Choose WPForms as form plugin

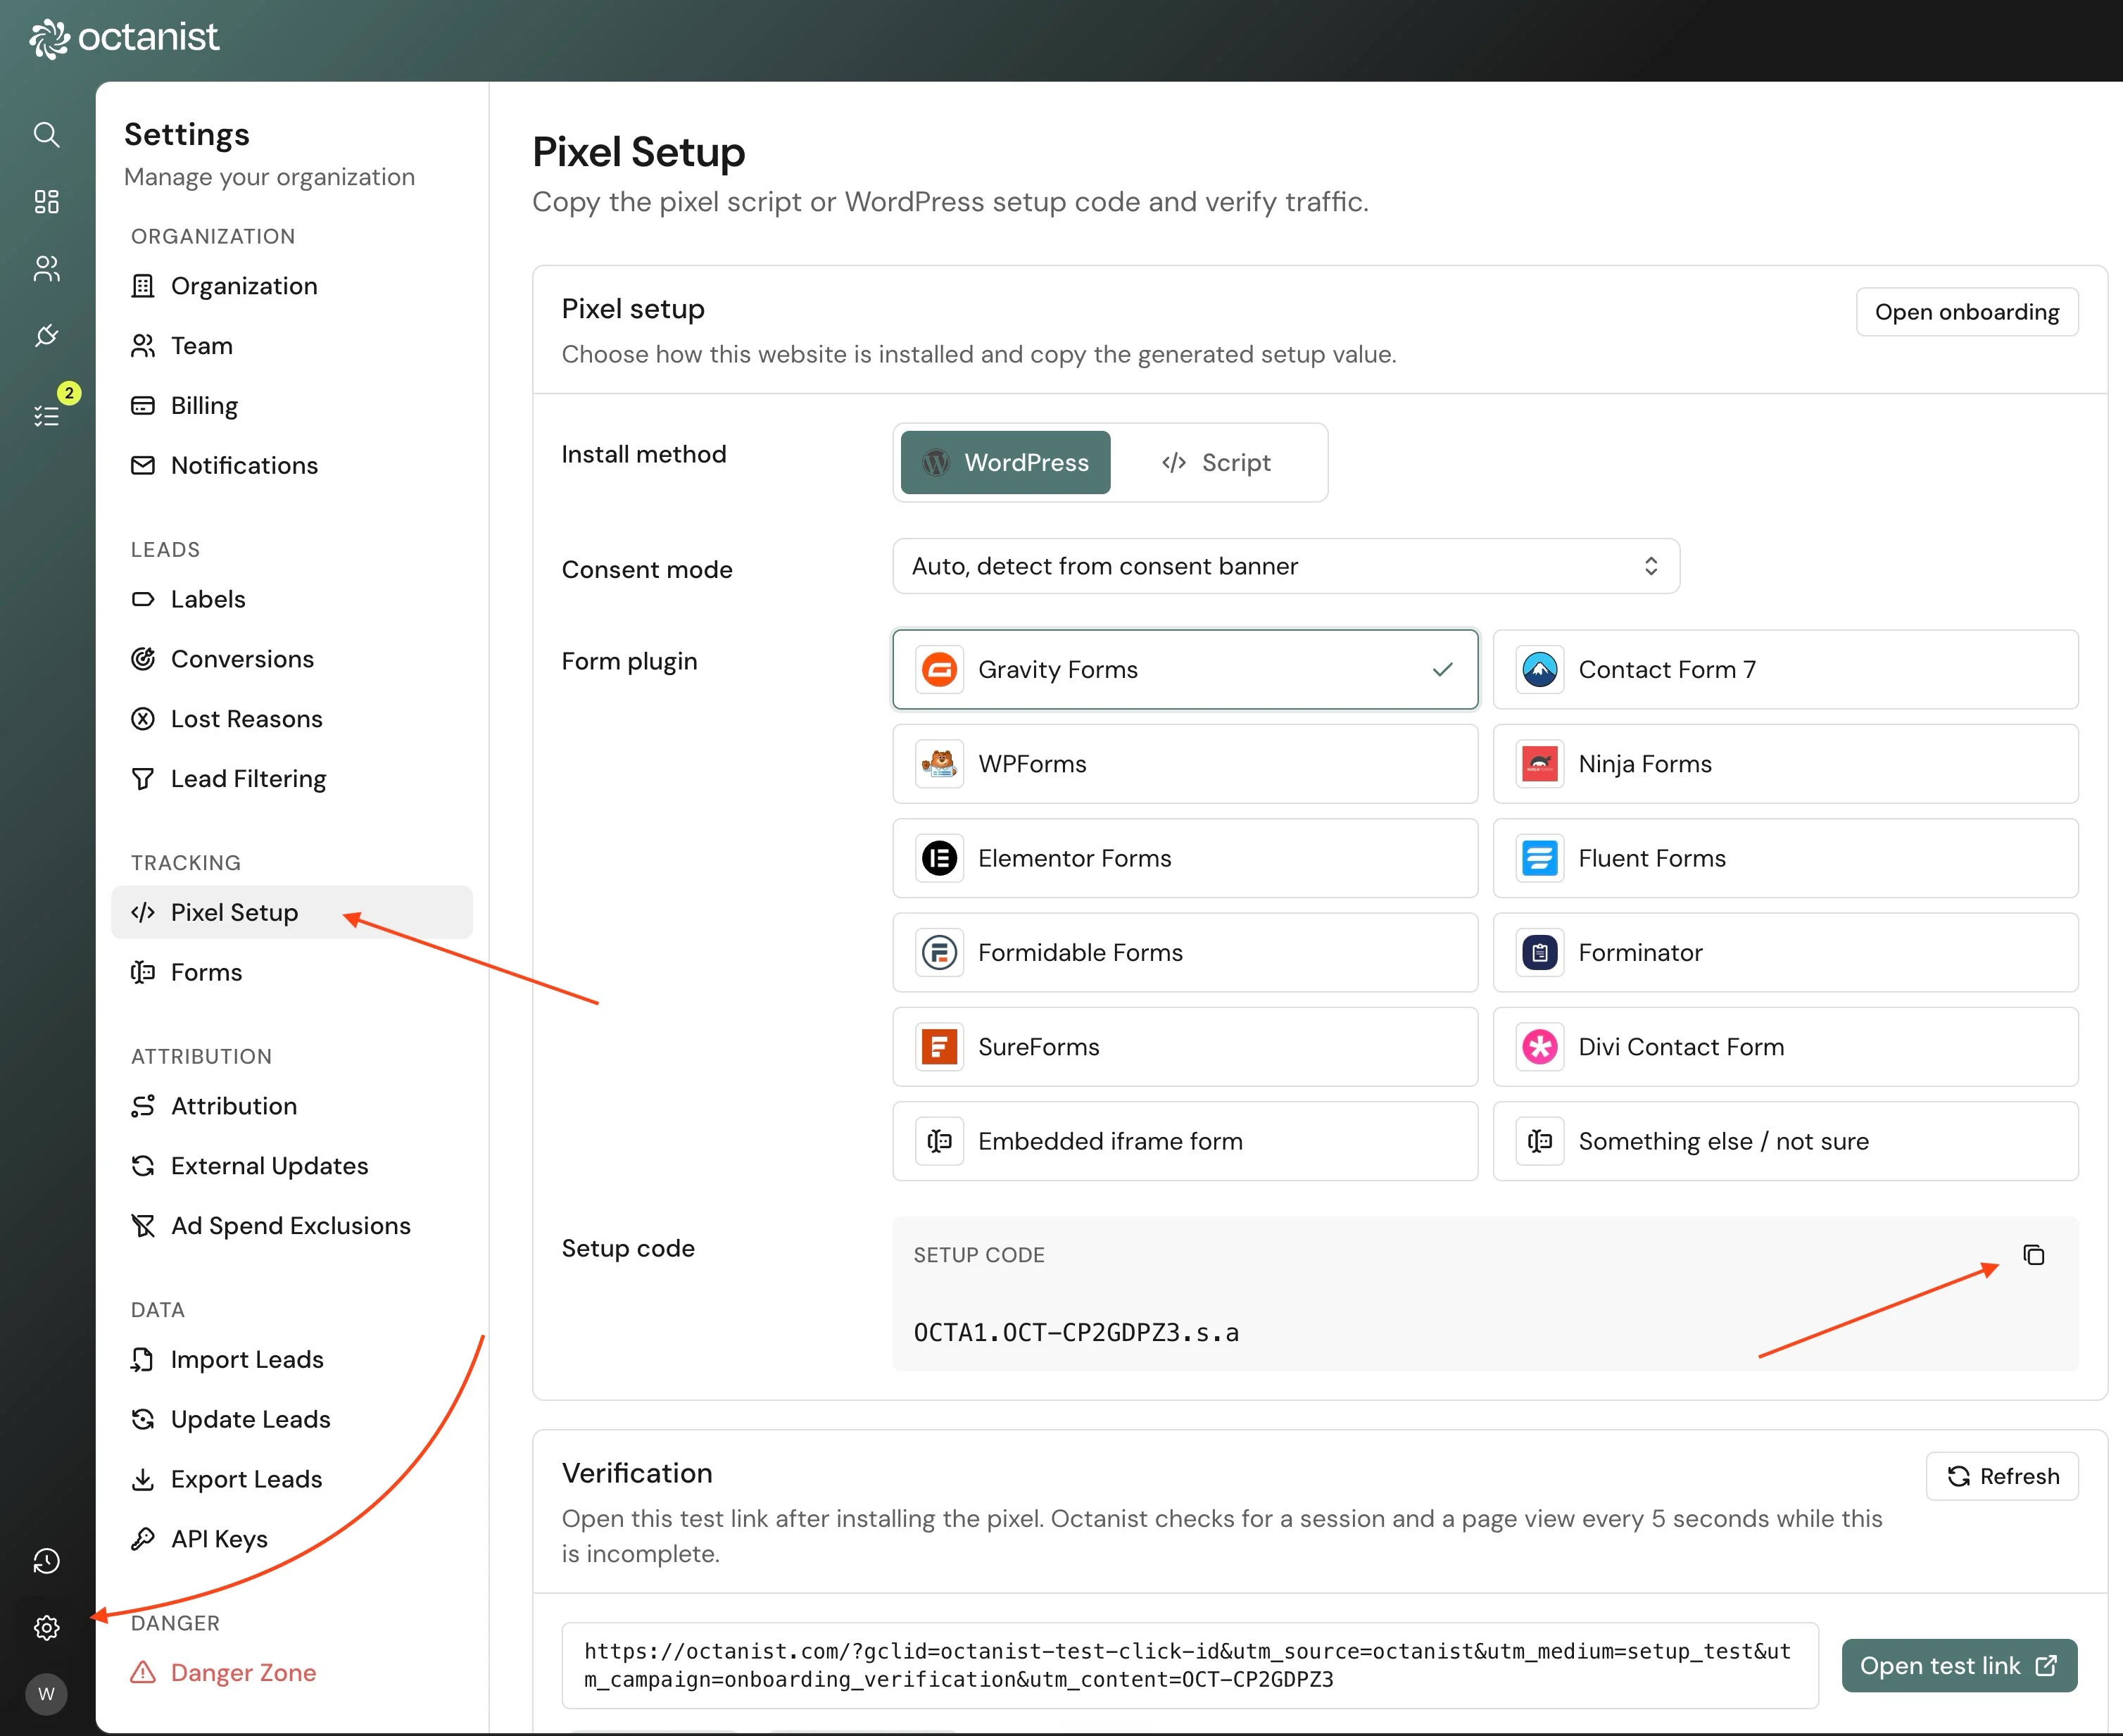coord(1185,764)
